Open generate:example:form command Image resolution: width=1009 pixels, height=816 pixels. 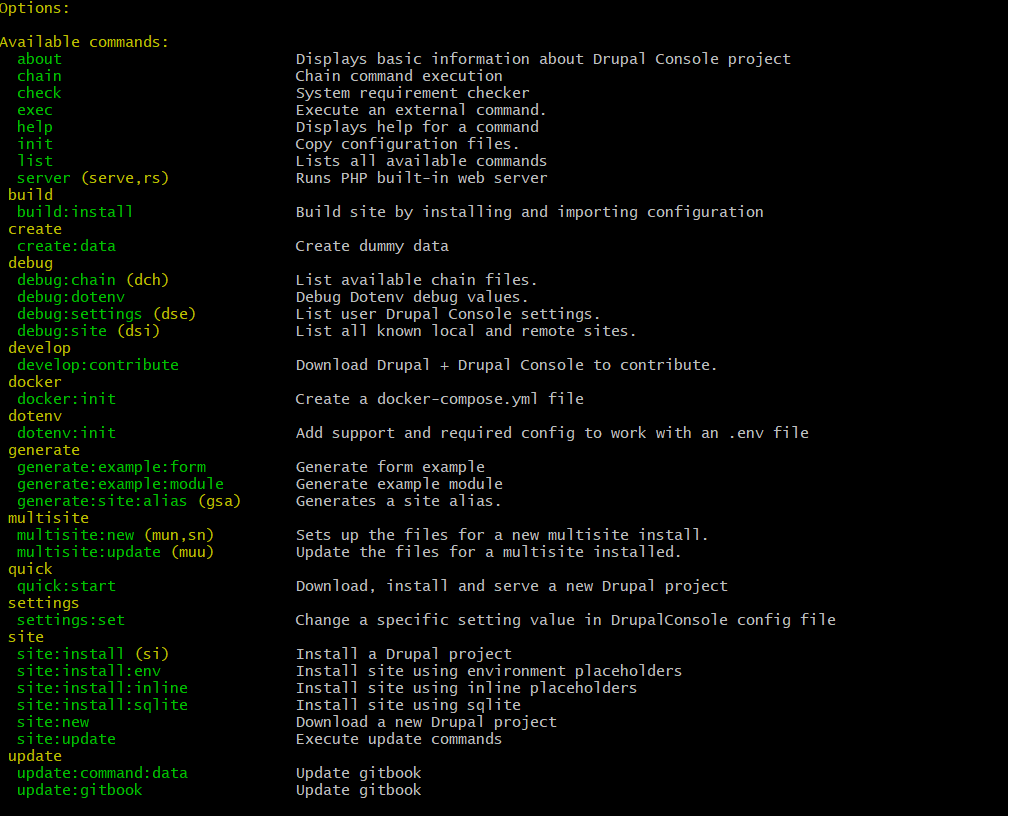click(x=111, y=466)
